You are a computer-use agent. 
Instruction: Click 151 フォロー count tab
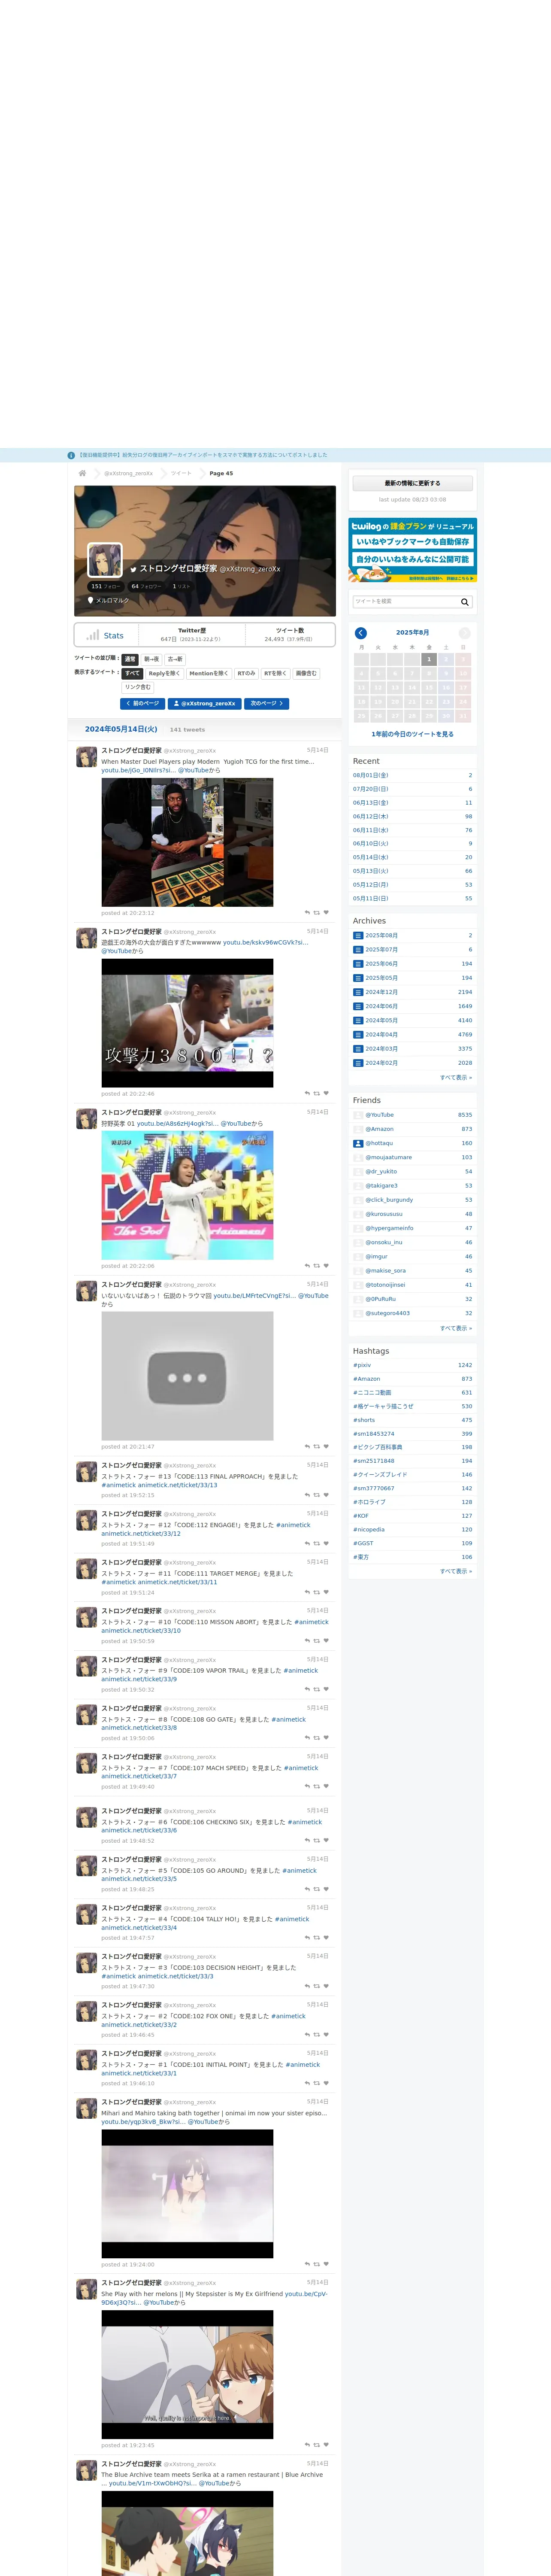pyautogui.click(x=105, y=586)
